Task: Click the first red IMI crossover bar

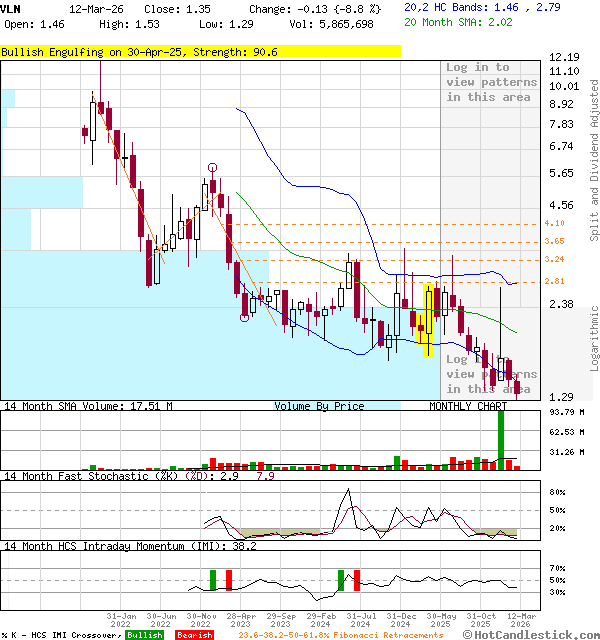Action: pyautogui.click(x=229, y=580)
